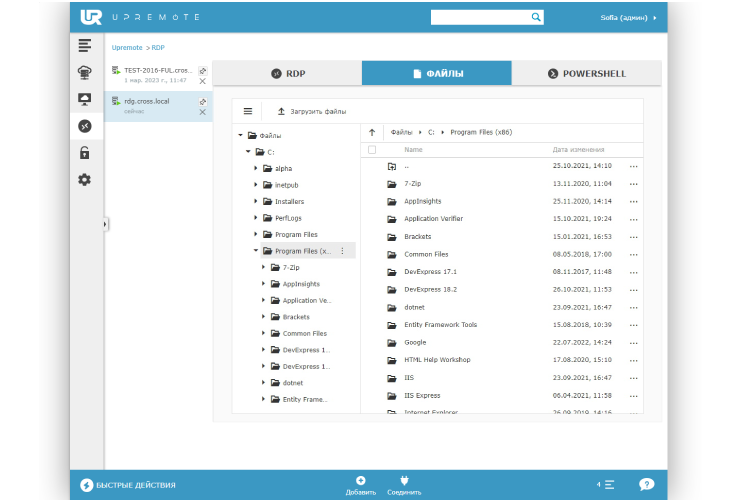This screenshot has height=500, width=740.
Task: Open more options for Google folder row
Action: click(x=633, y=342)
